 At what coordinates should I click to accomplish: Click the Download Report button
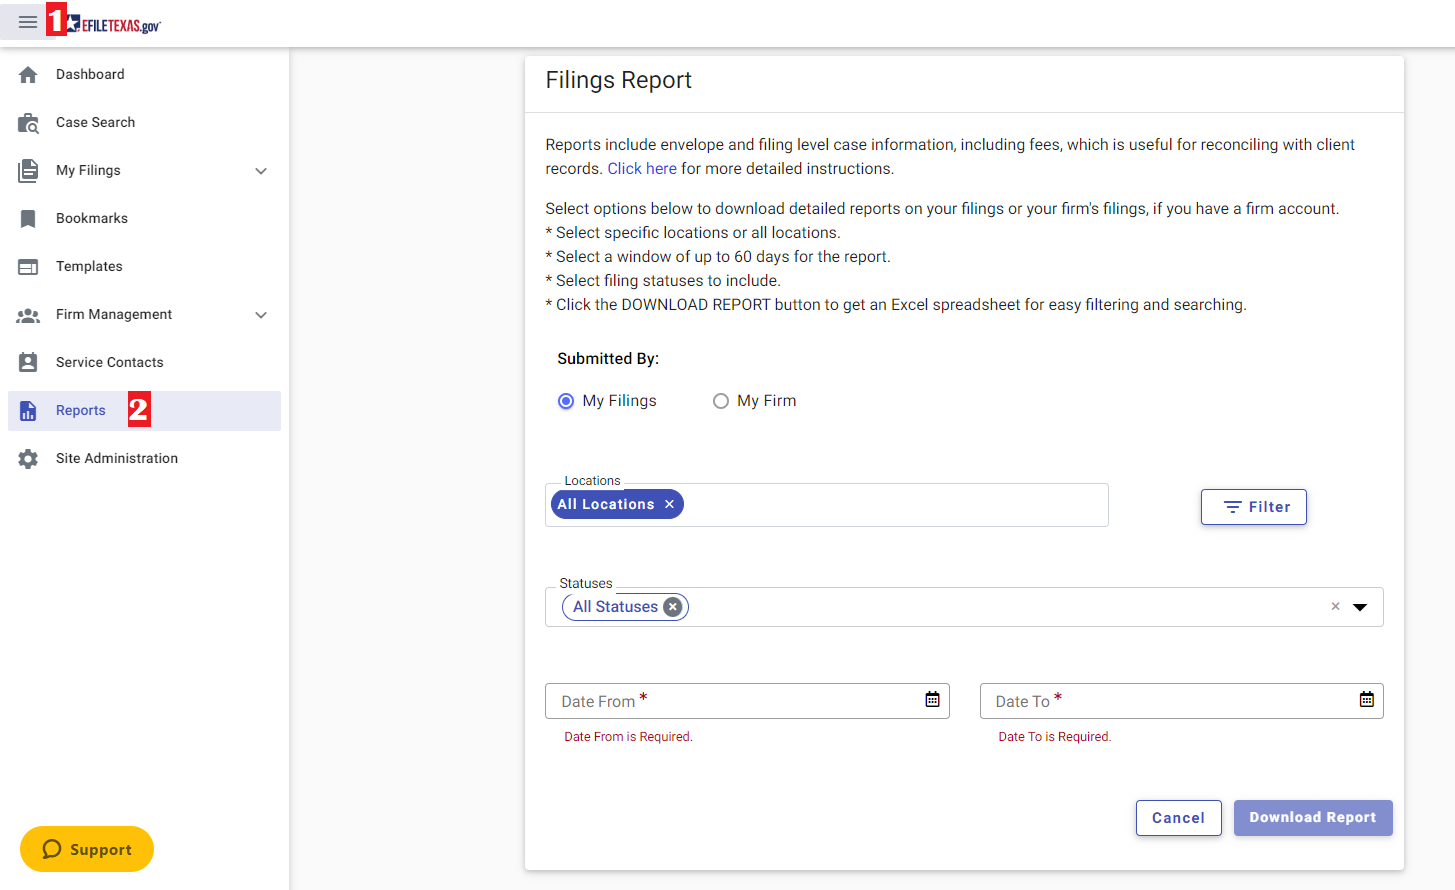tap(1313, 818)
